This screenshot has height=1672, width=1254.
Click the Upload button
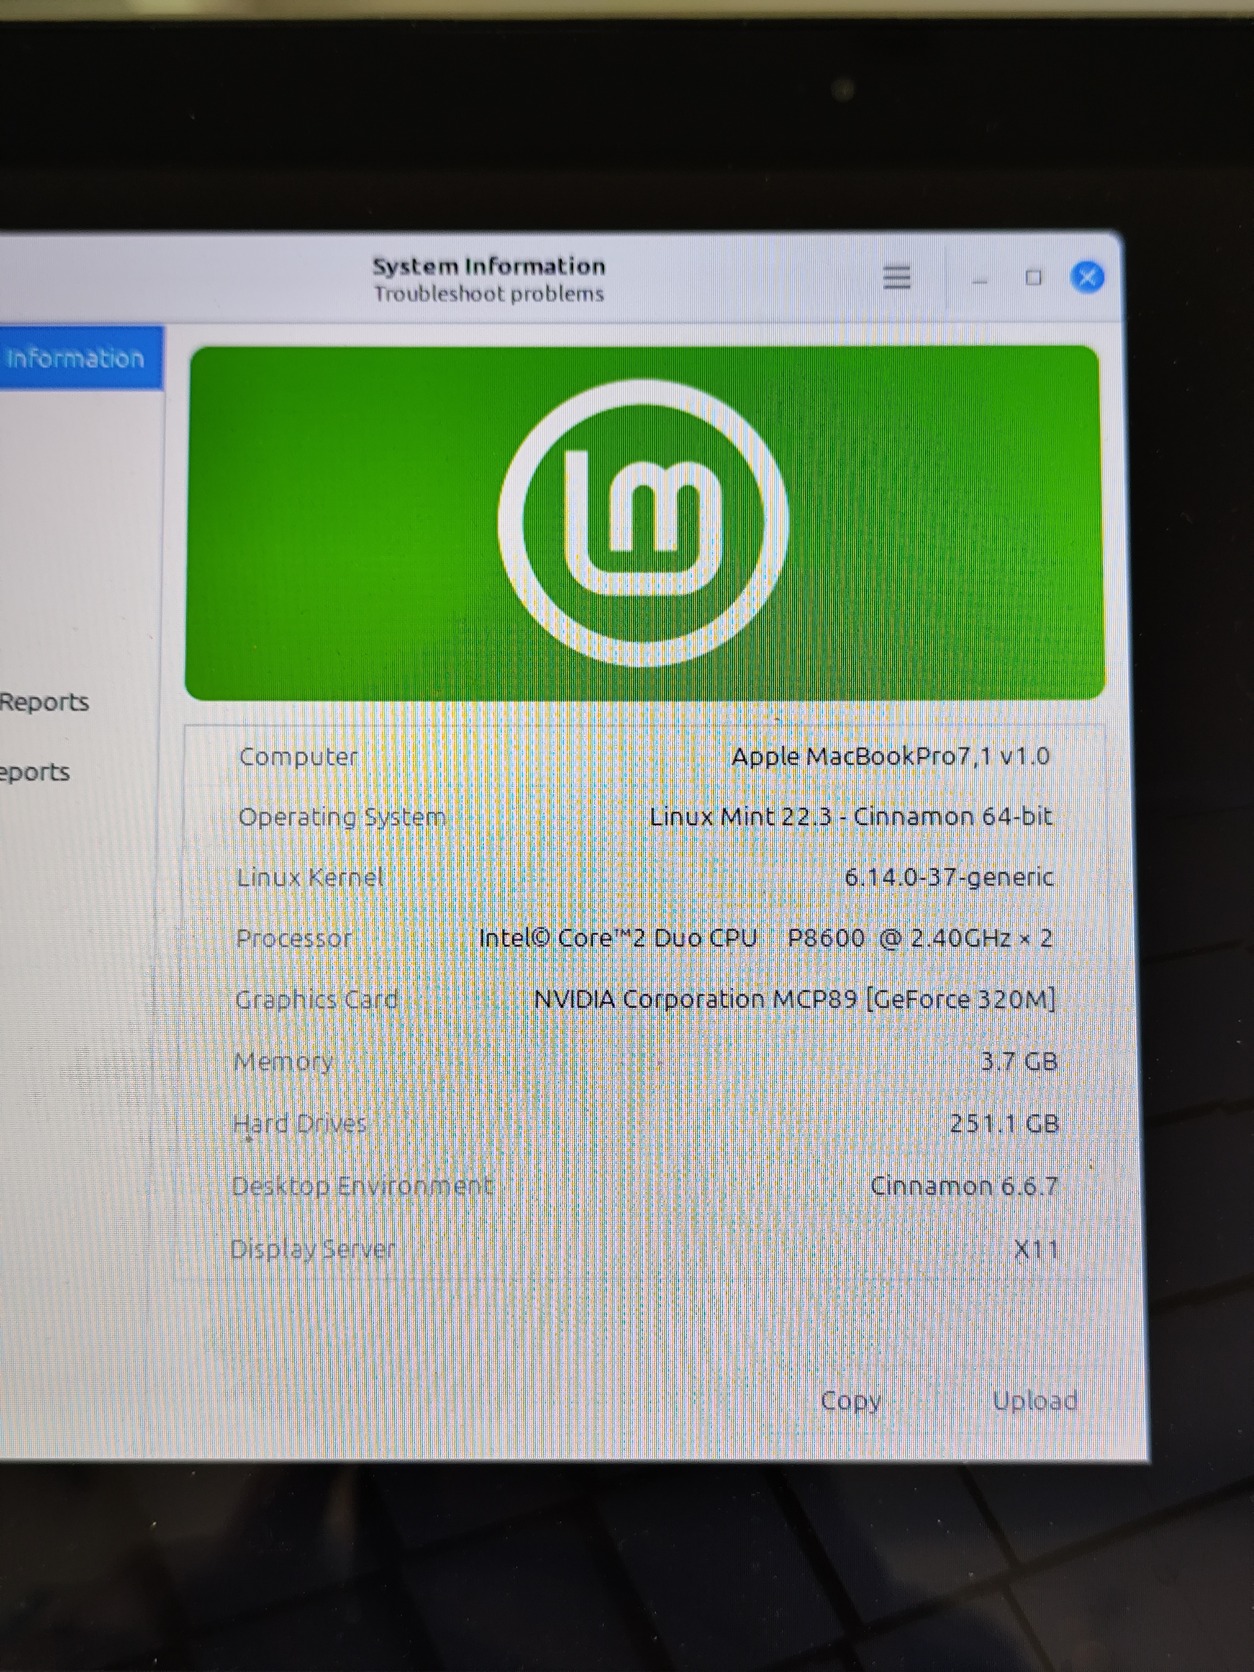click(x=1035, y=1400)
